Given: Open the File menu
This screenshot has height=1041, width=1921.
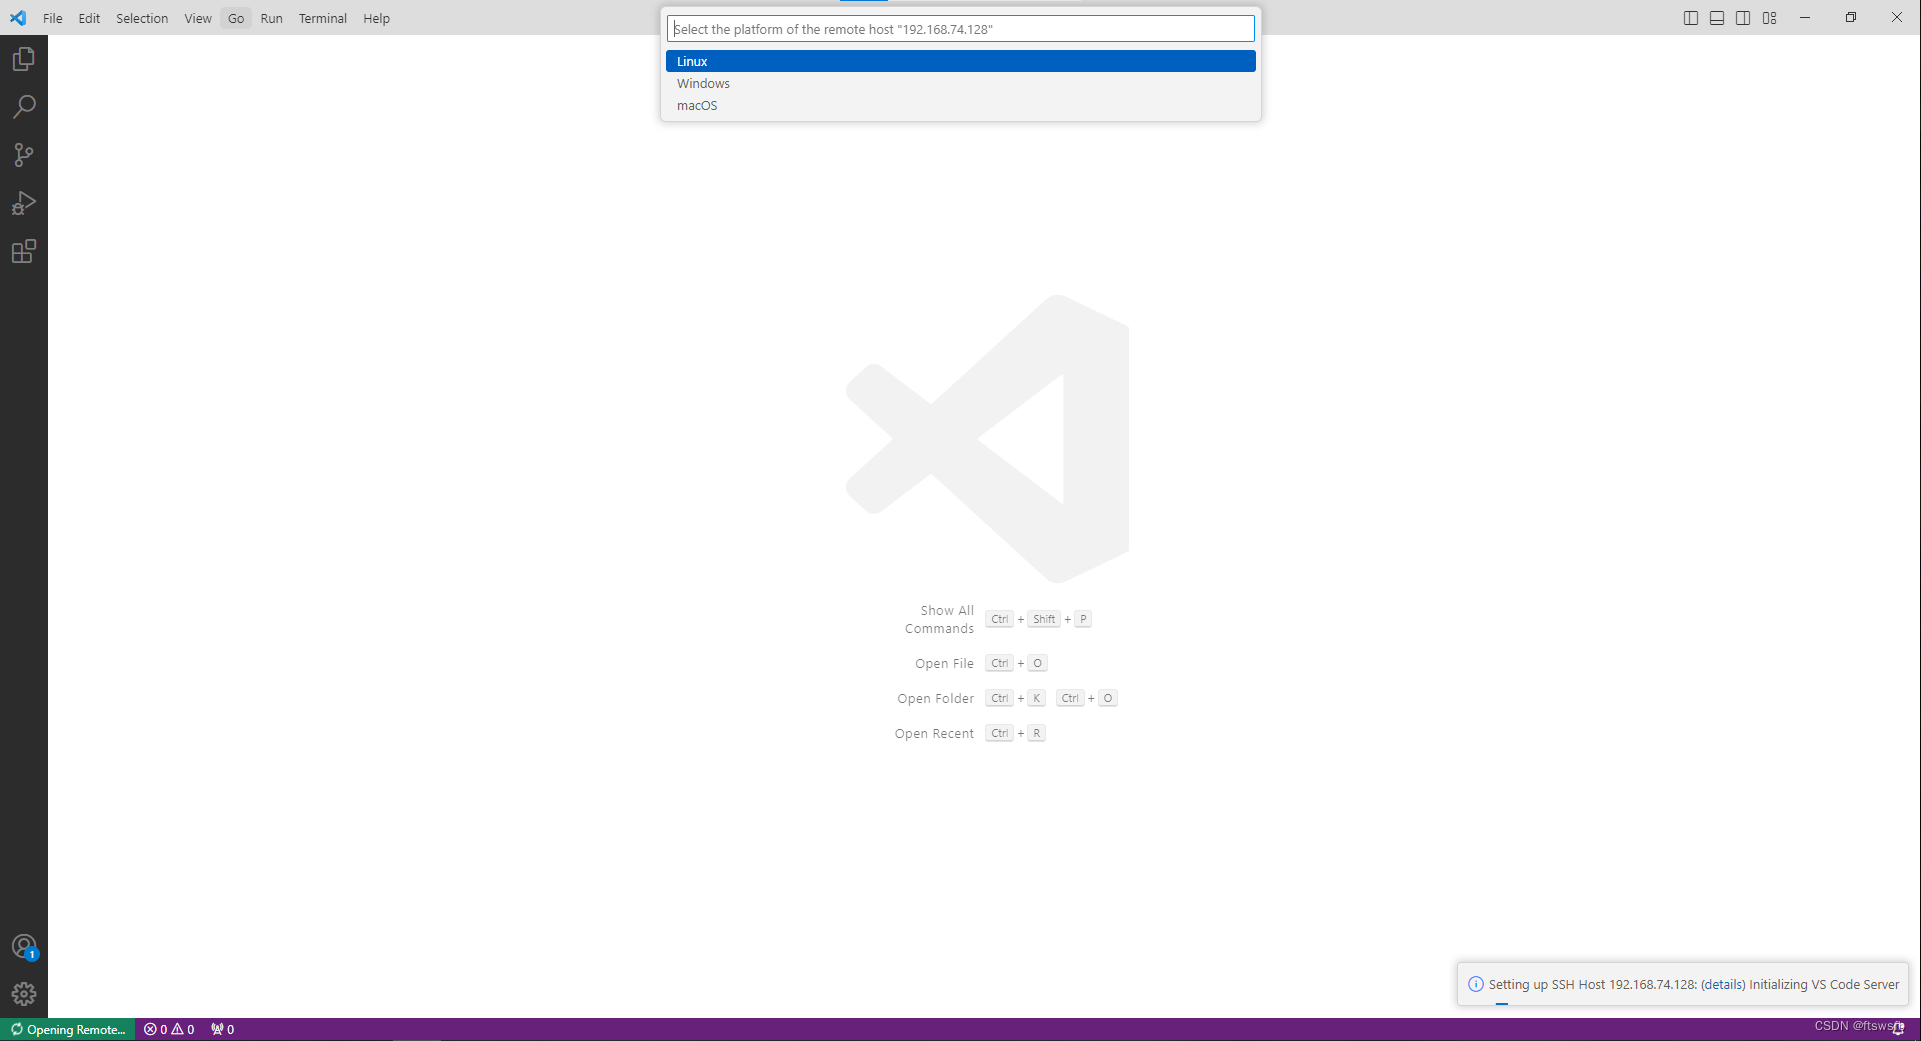Looking at the screenshot, I should pos(53,18).
